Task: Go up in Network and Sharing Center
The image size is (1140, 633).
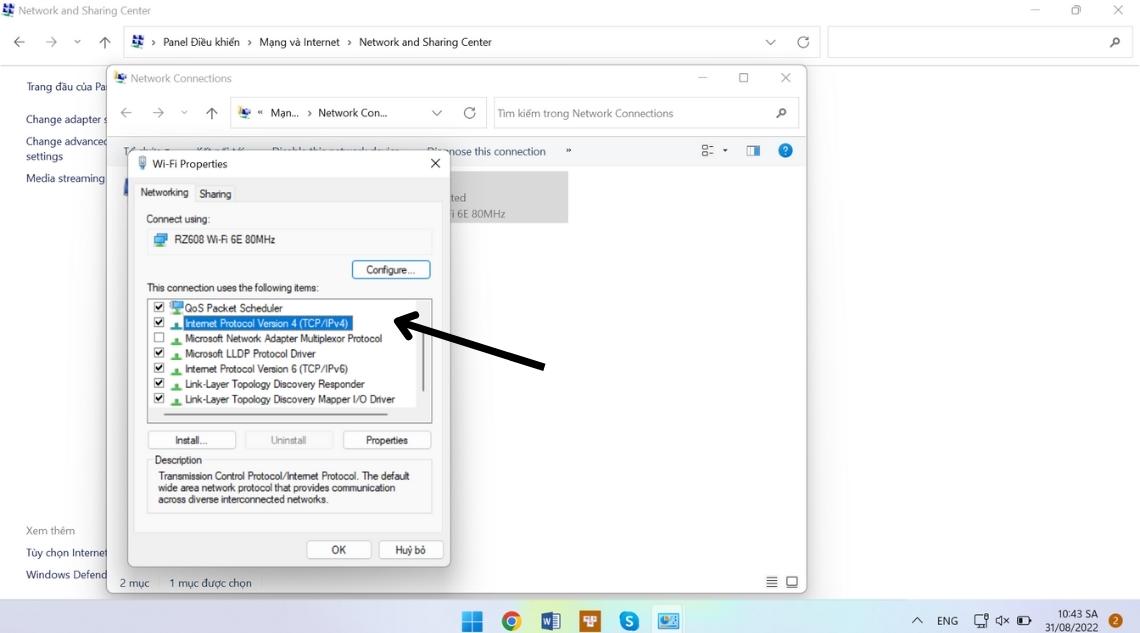Action: 105,42
